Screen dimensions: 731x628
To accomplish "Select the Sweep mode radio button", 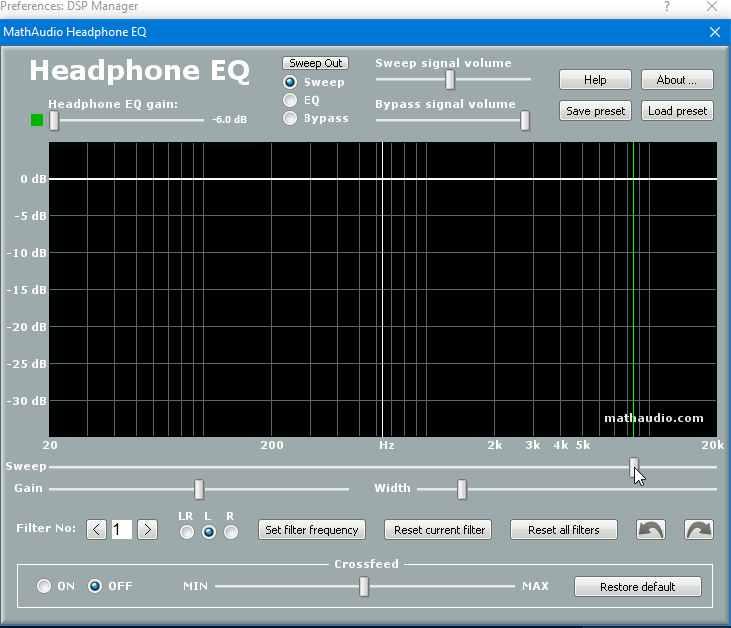I will (290, 82).
